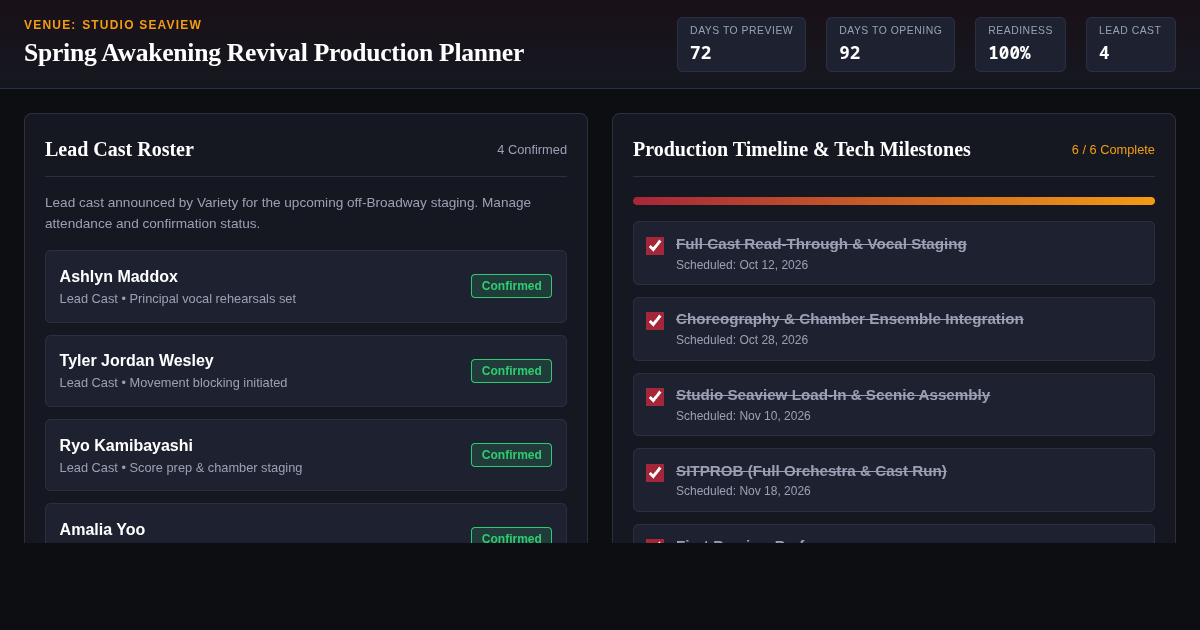Viewport: 1200px width, 630px height.
Task: Click the Choreography & Chamber Ensemble Integration title
Action: [x=850, y=319]
